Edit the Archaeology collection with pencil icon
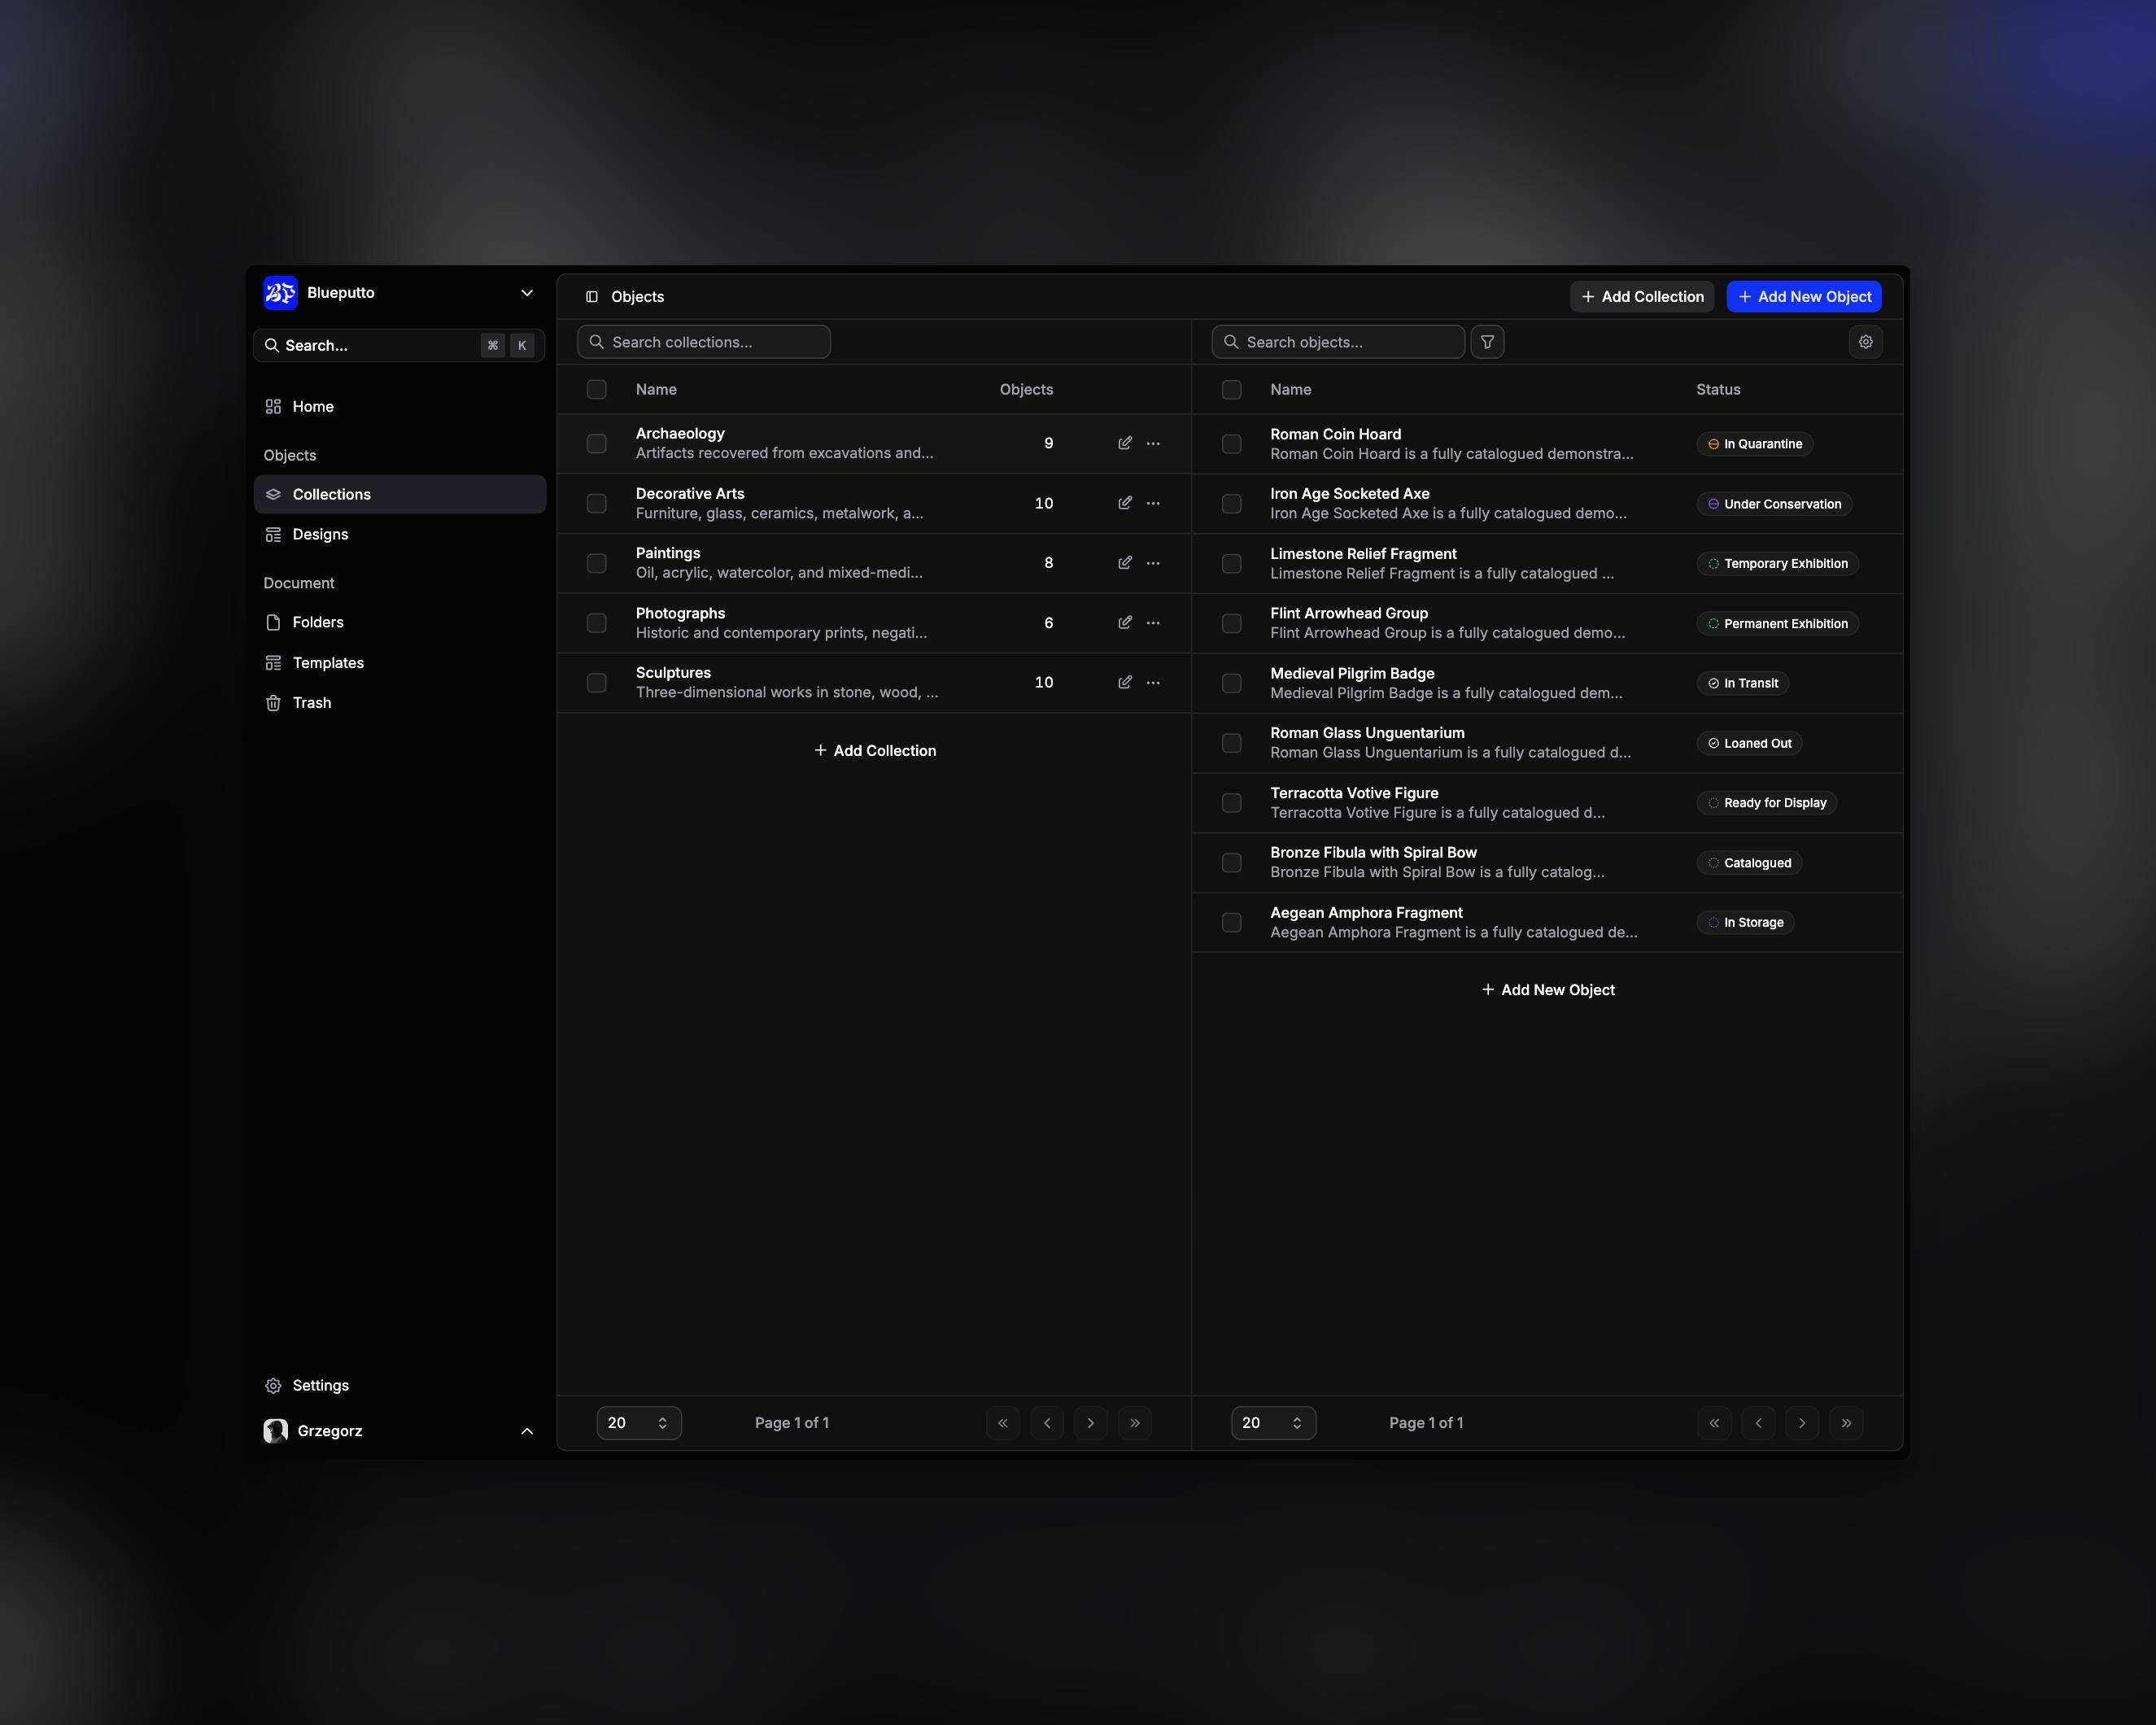 pyautogui.click(x=1125, y=443)
